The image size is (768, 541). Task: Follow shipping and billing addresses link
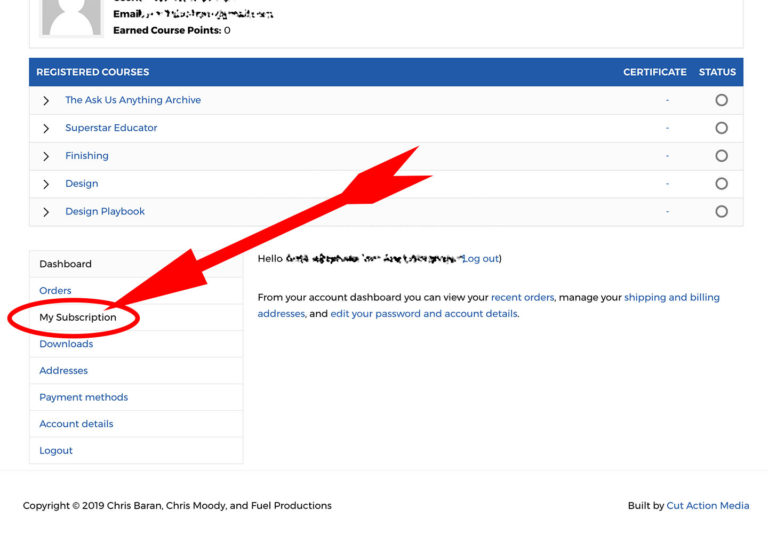tap(672, 297)
